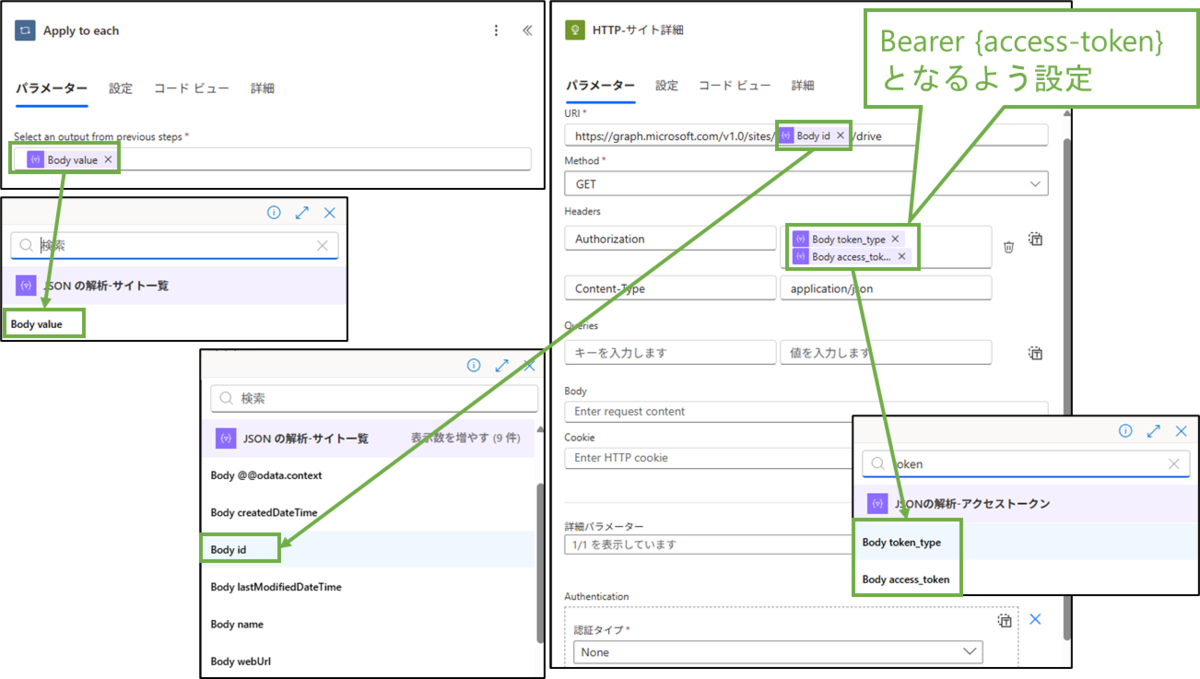The image size is (1200, 679).
Task: Close the popup that lists only Body value
Action: click(329, 213)
